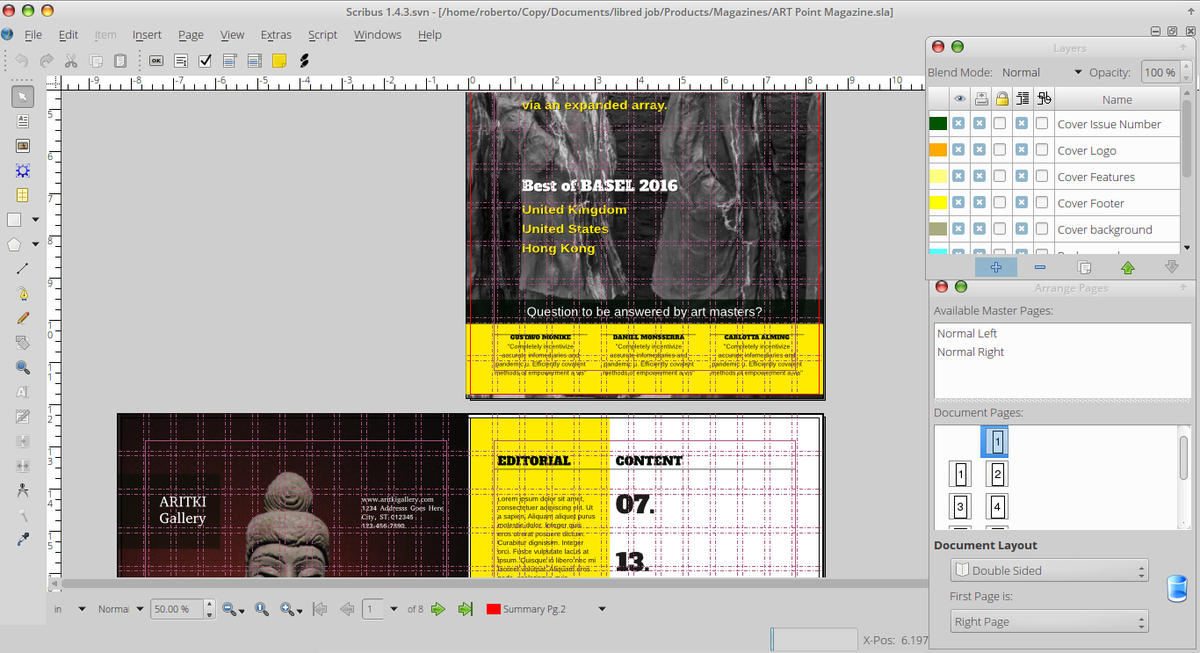This screenshot has height=653, width=1200.
Task: Open the Summary Pg.2 layer dropdown
Action: (x=546, y=609)
